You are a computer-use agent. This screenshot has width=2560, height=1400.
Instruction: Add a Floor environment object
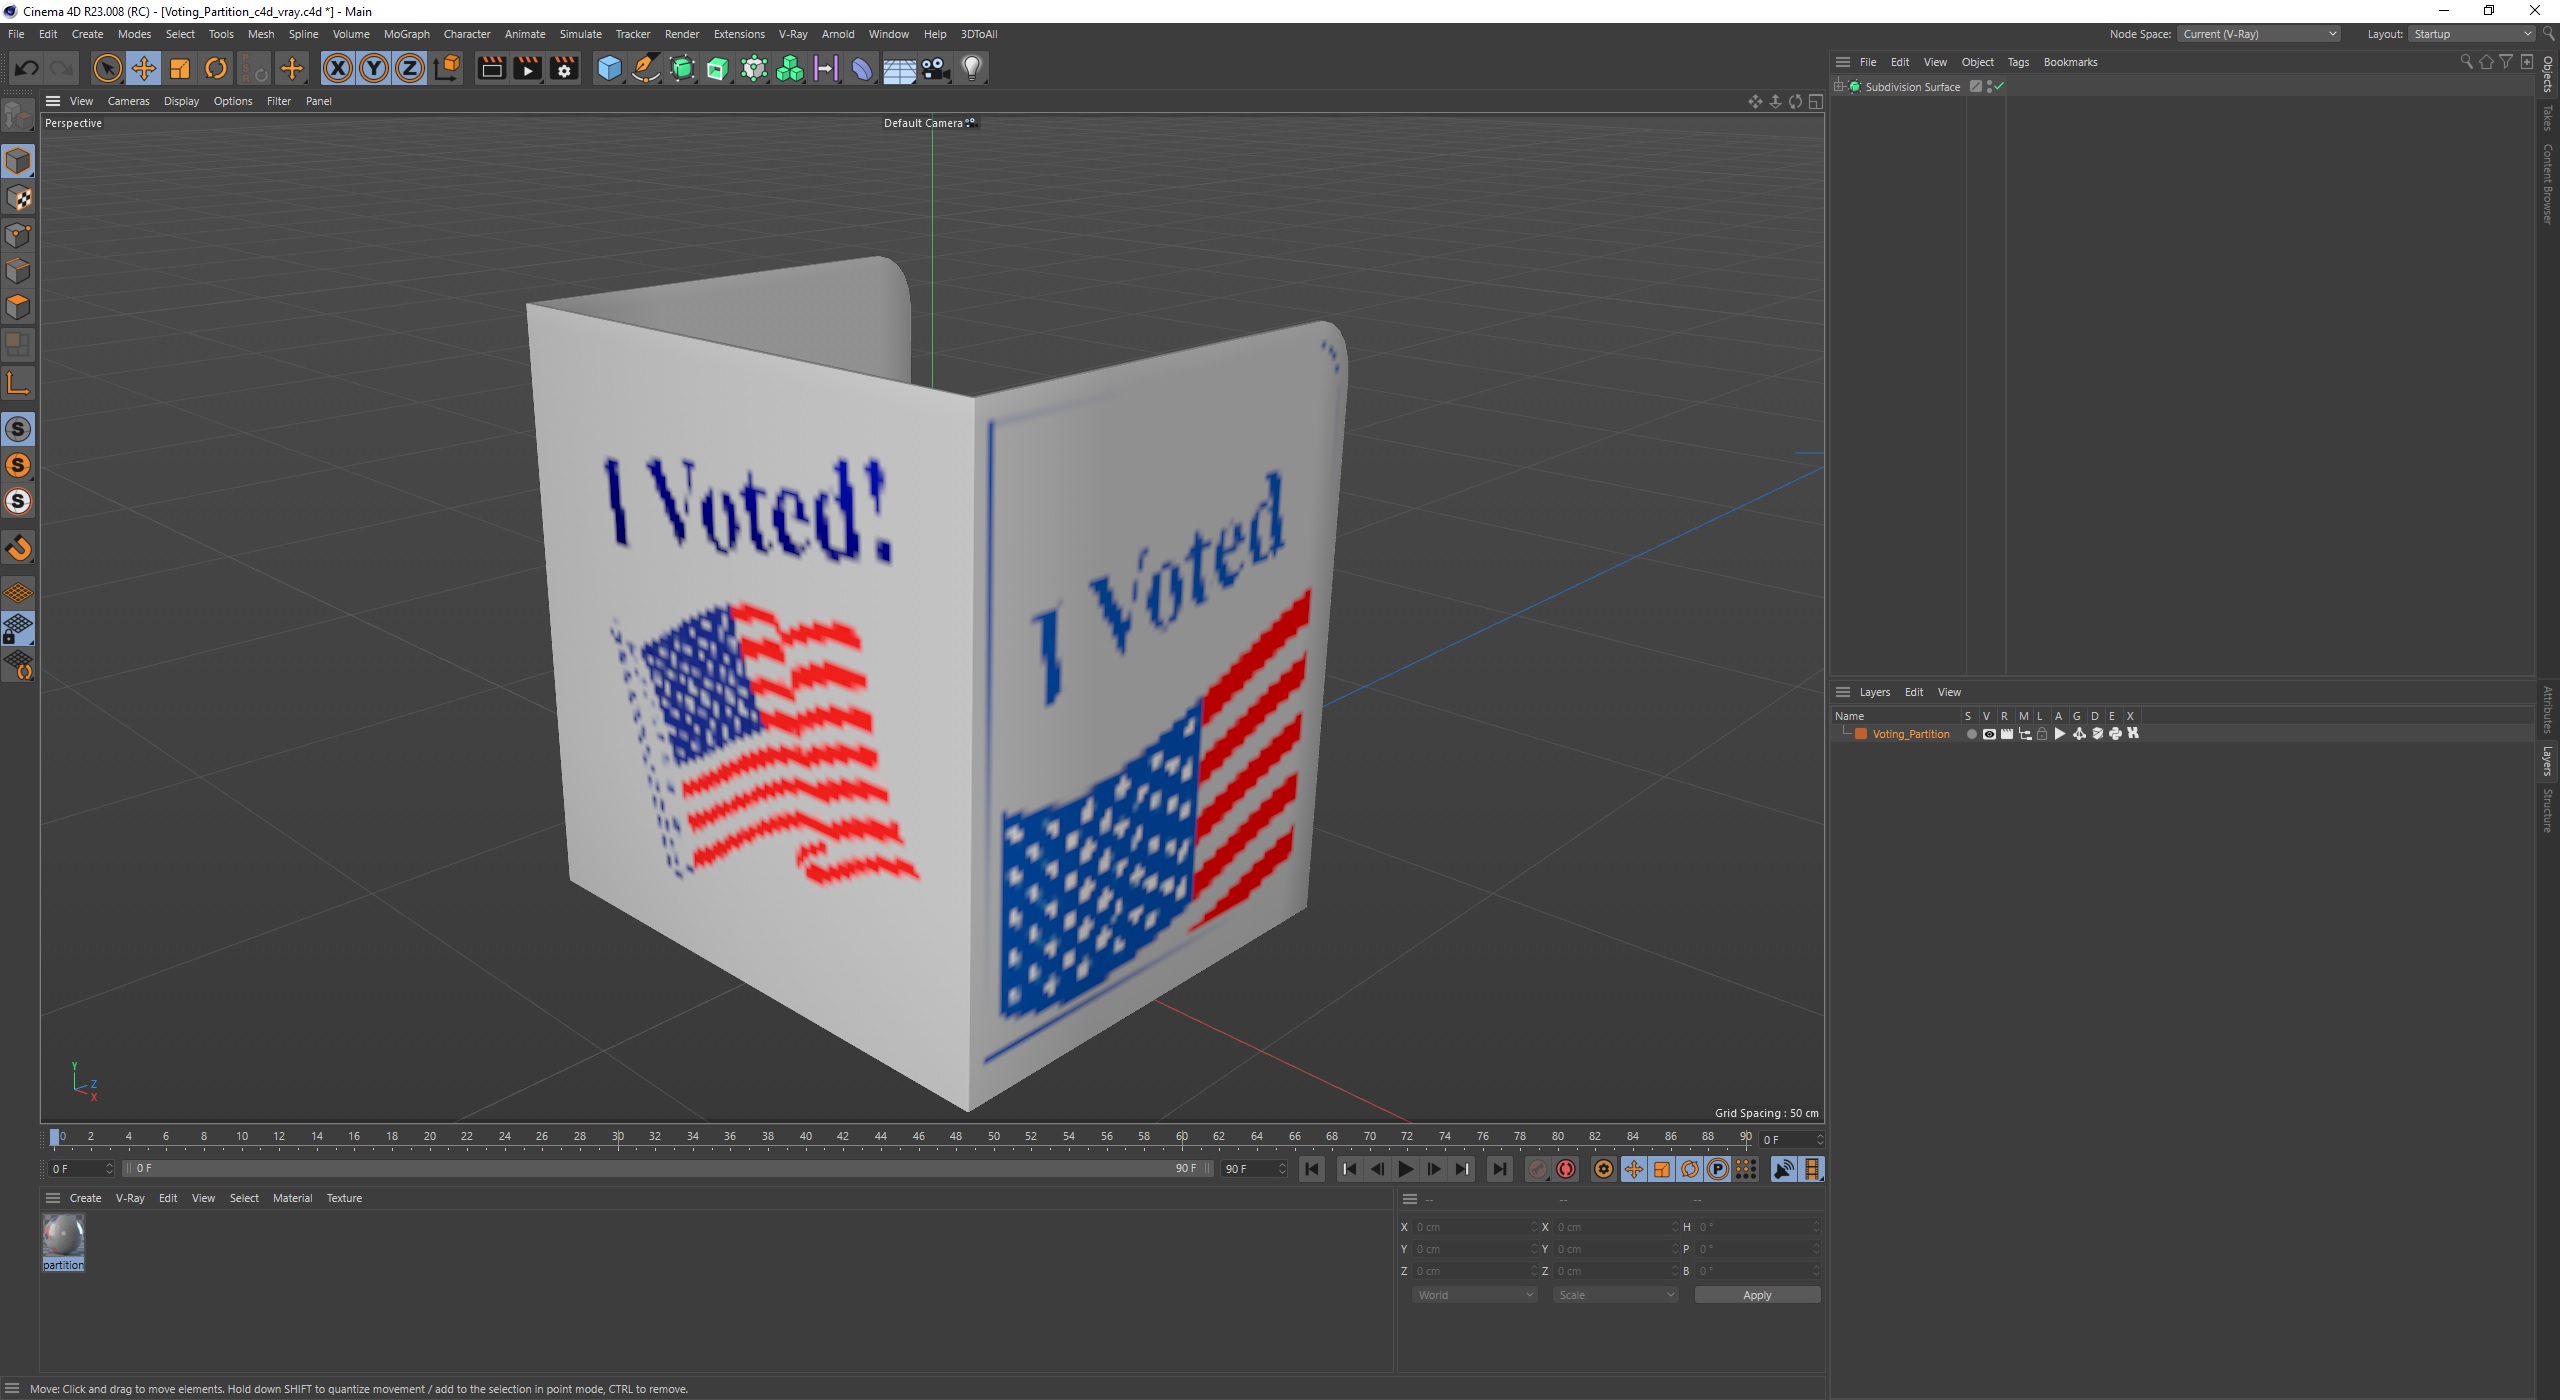point(899,68)
